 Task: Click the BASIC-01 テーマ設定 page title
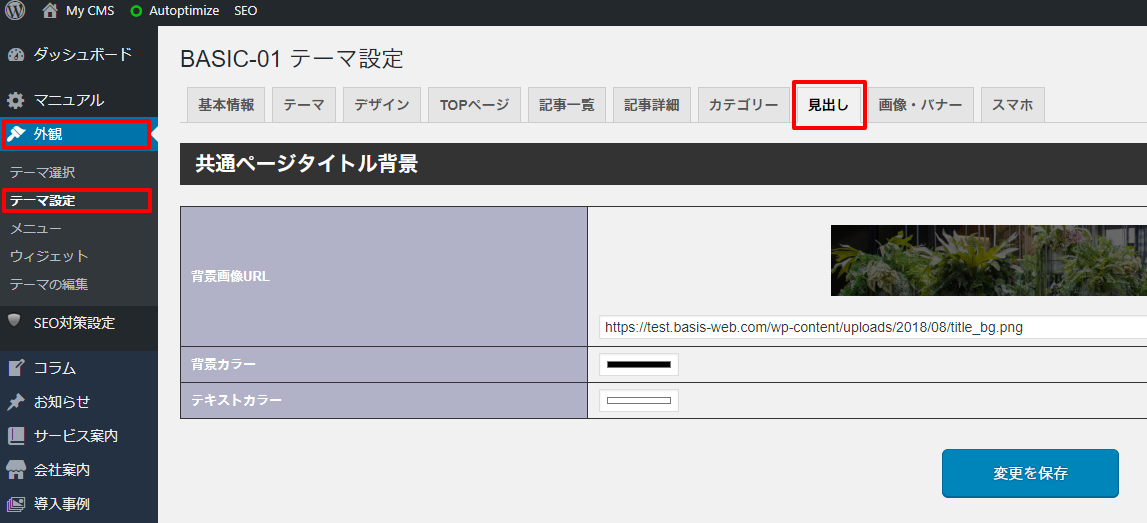tap(292, 59)
